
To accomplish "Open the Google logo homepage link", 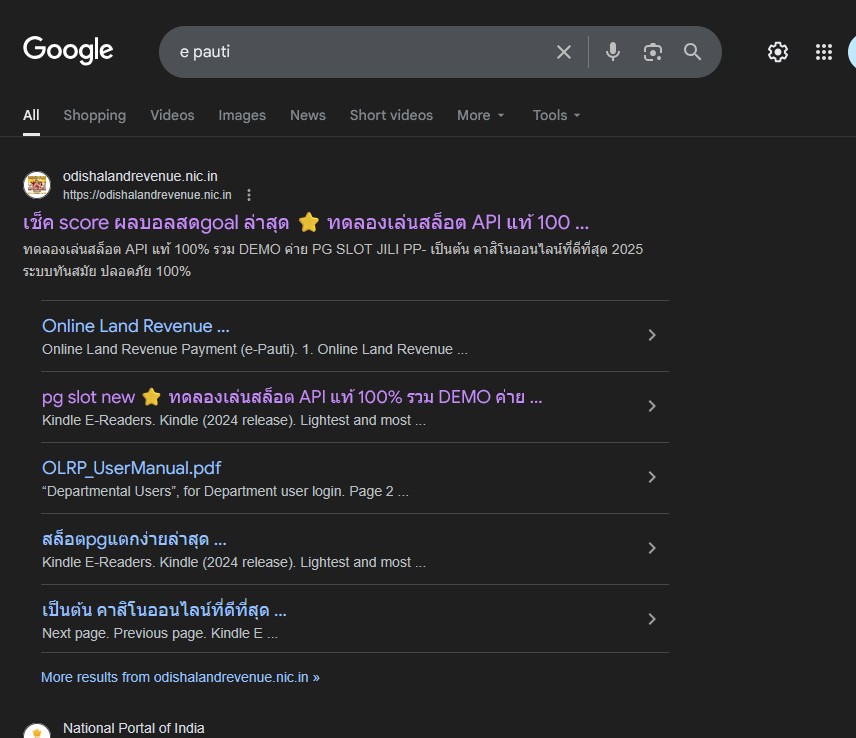I will [68, 50].
